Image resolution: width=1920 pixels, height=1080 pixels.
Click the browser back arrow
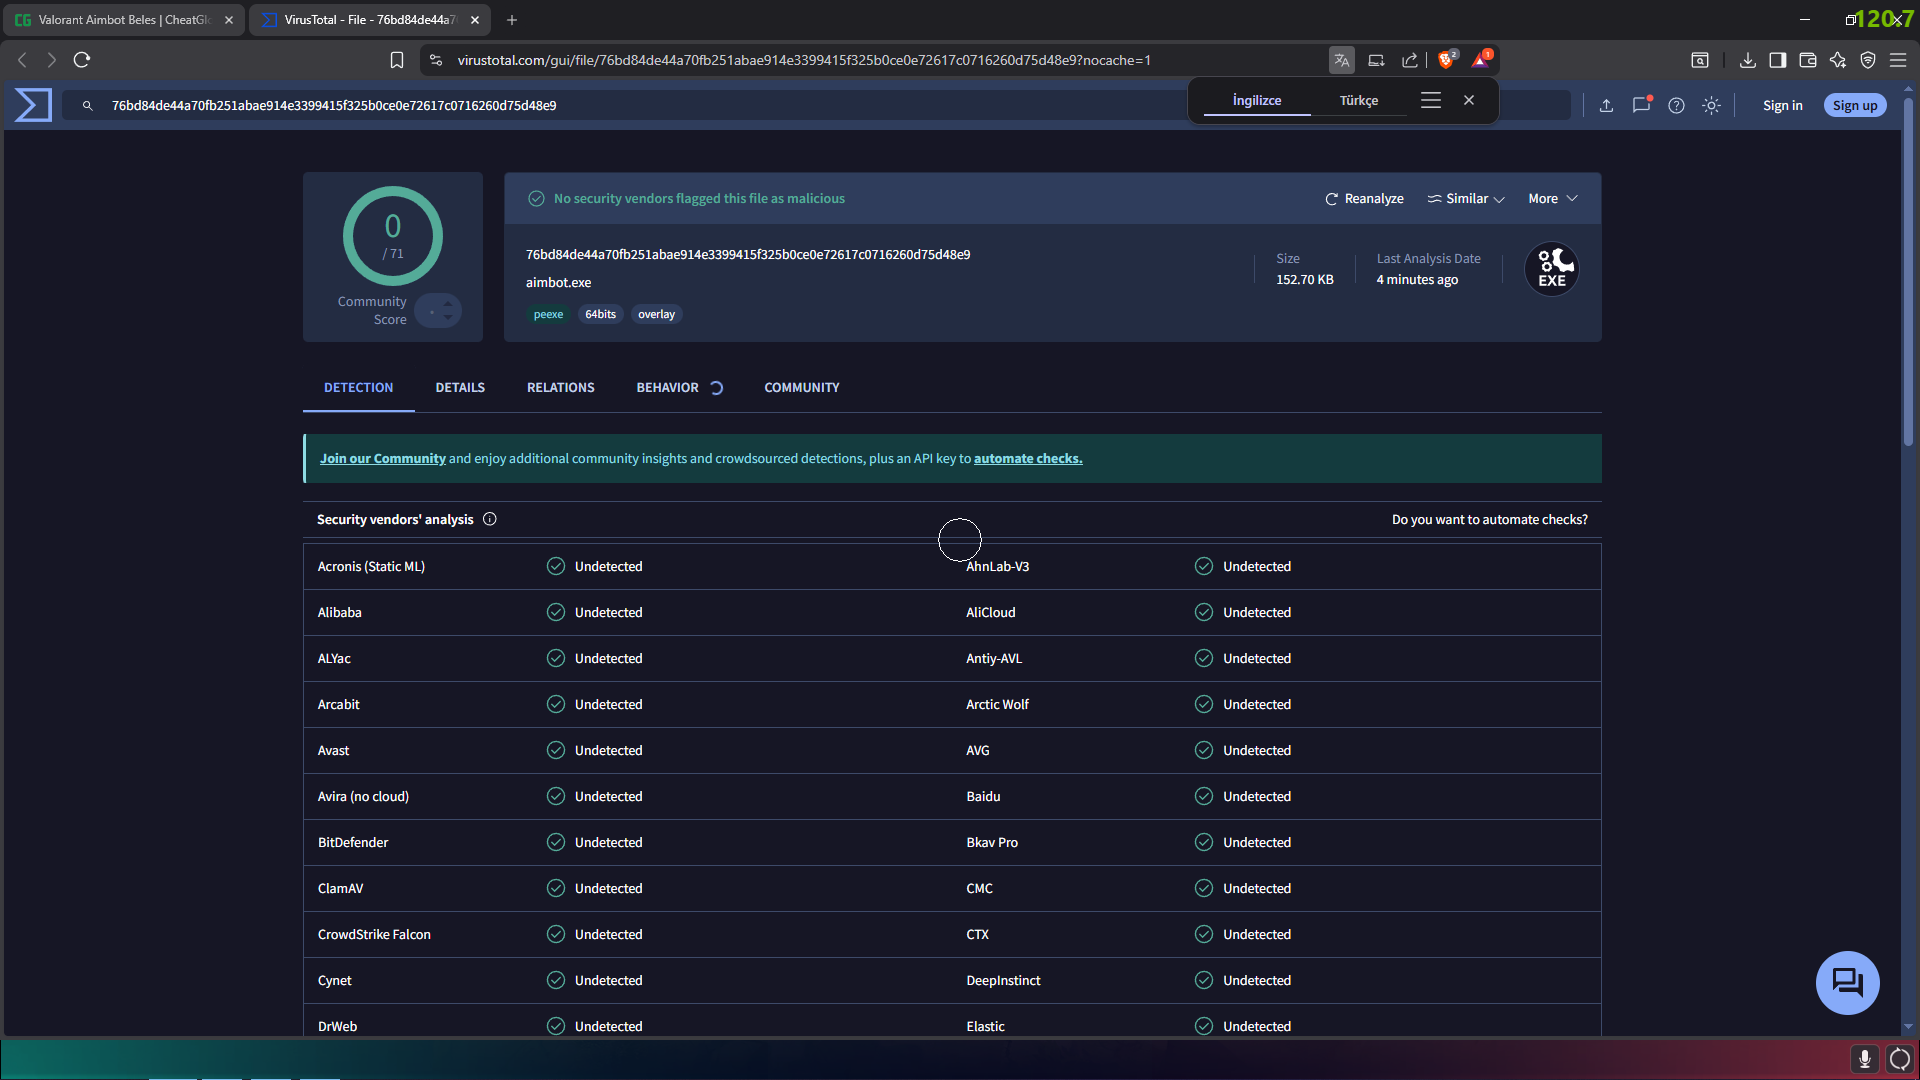tap(22, 60)
